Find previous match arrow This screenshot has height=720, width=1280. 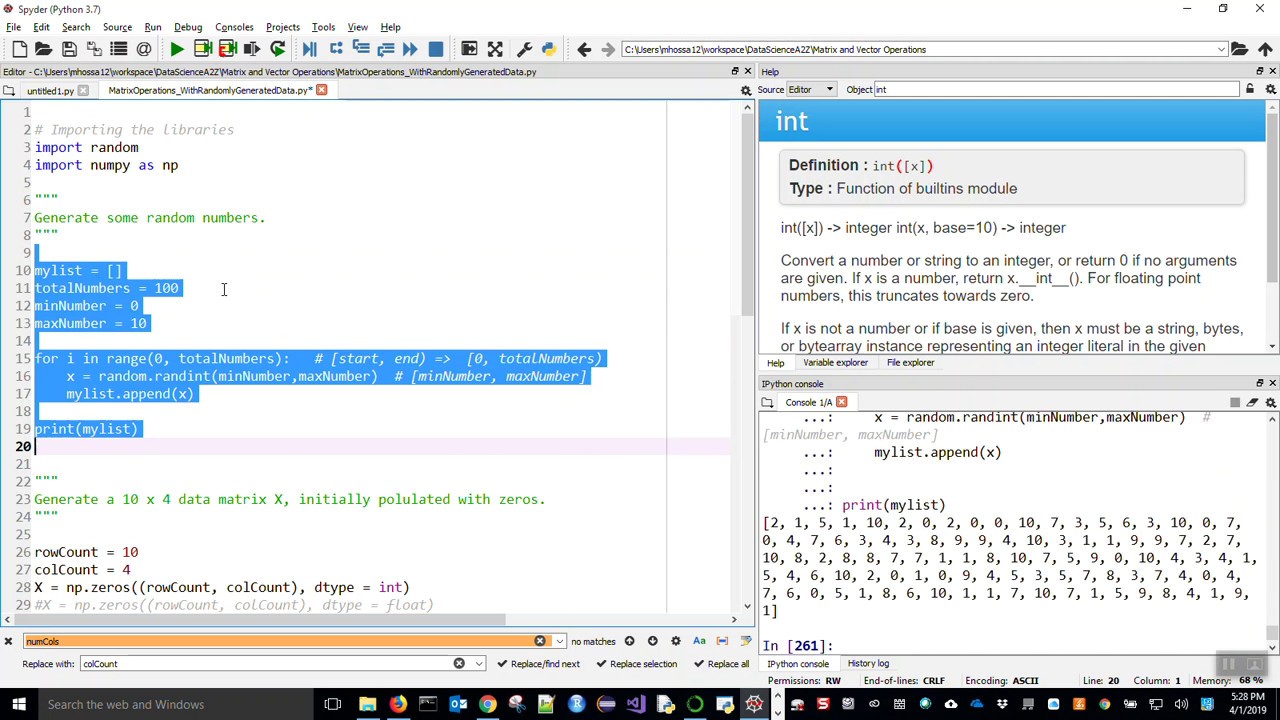point(629,641)
